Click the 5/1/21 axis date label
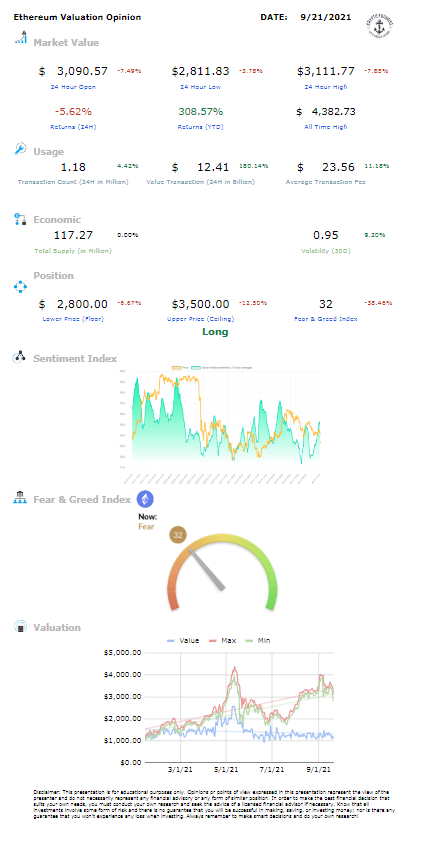Image resolution: width=421 pixels, height=841 pixels. coord(227,770)
